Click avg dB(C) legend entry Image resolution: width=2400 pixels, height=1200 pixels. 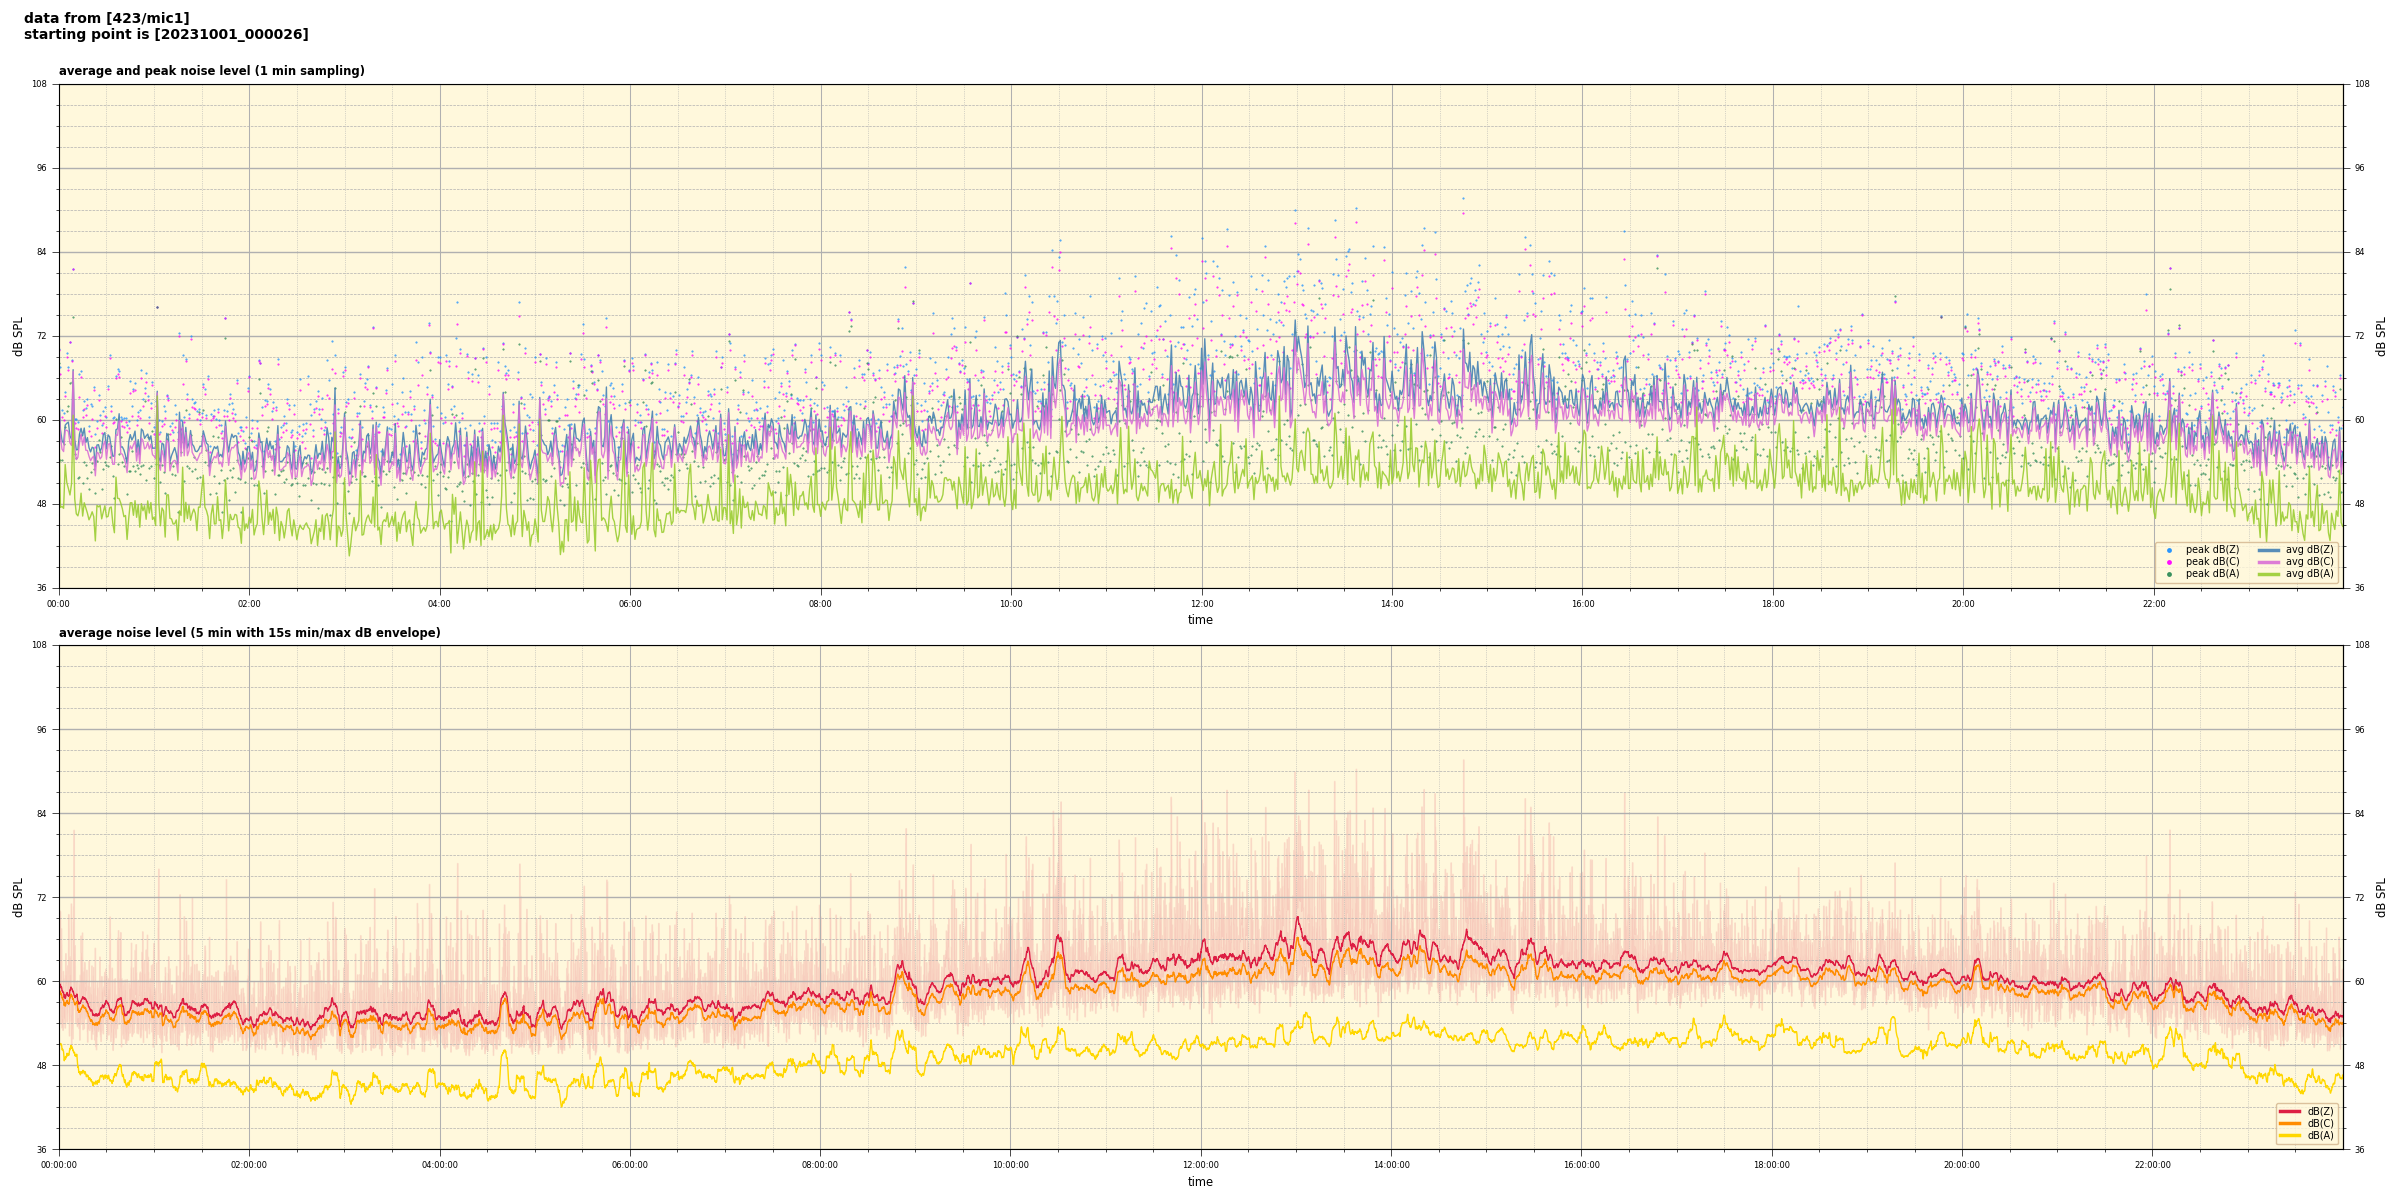click(2269, 562)
